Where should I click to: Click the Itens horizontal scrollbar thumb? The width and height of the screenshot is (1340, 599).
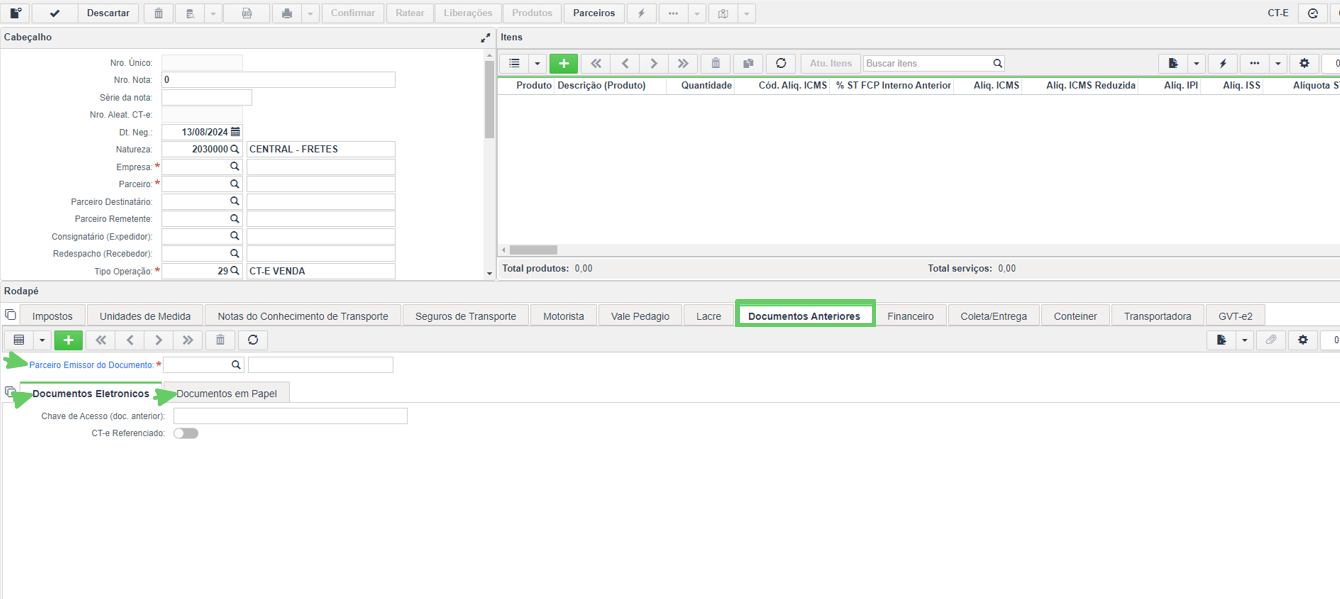tap(533, 250)
